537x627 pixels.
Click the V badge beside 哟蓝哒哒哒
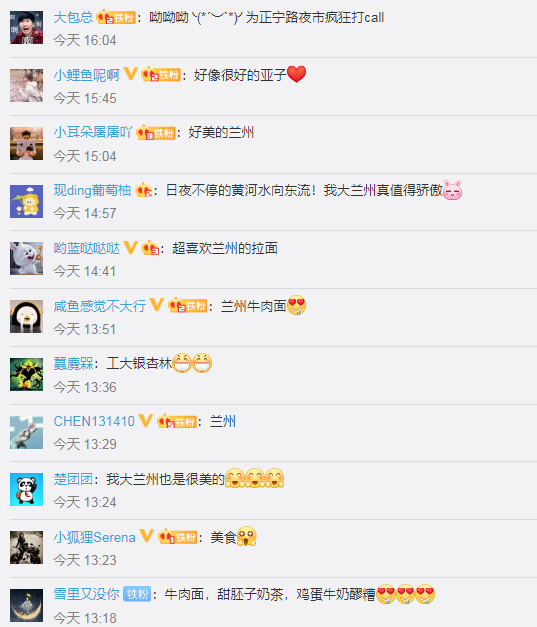[x=130, y=248]
